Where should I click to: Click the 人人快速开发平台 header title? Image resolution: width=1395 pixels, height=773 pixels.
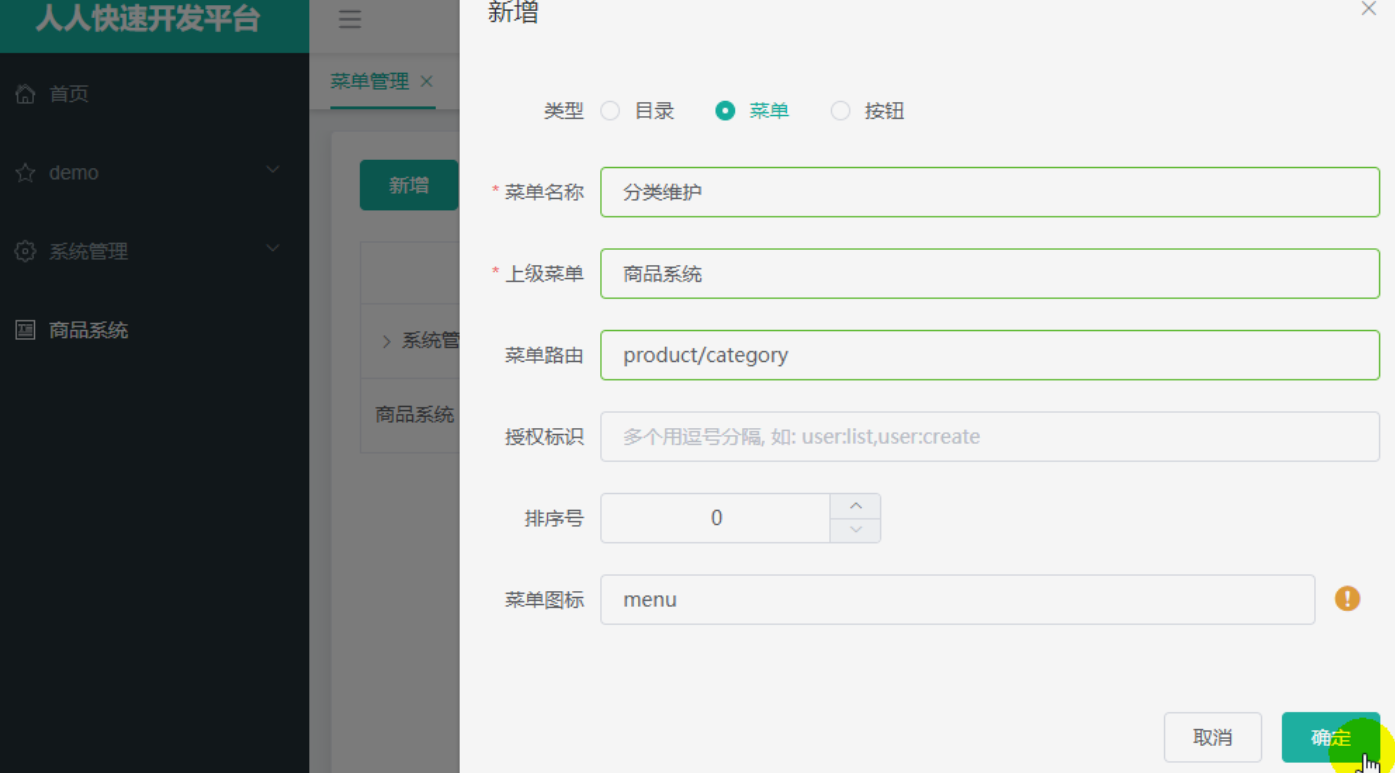(x=148, y=18)
